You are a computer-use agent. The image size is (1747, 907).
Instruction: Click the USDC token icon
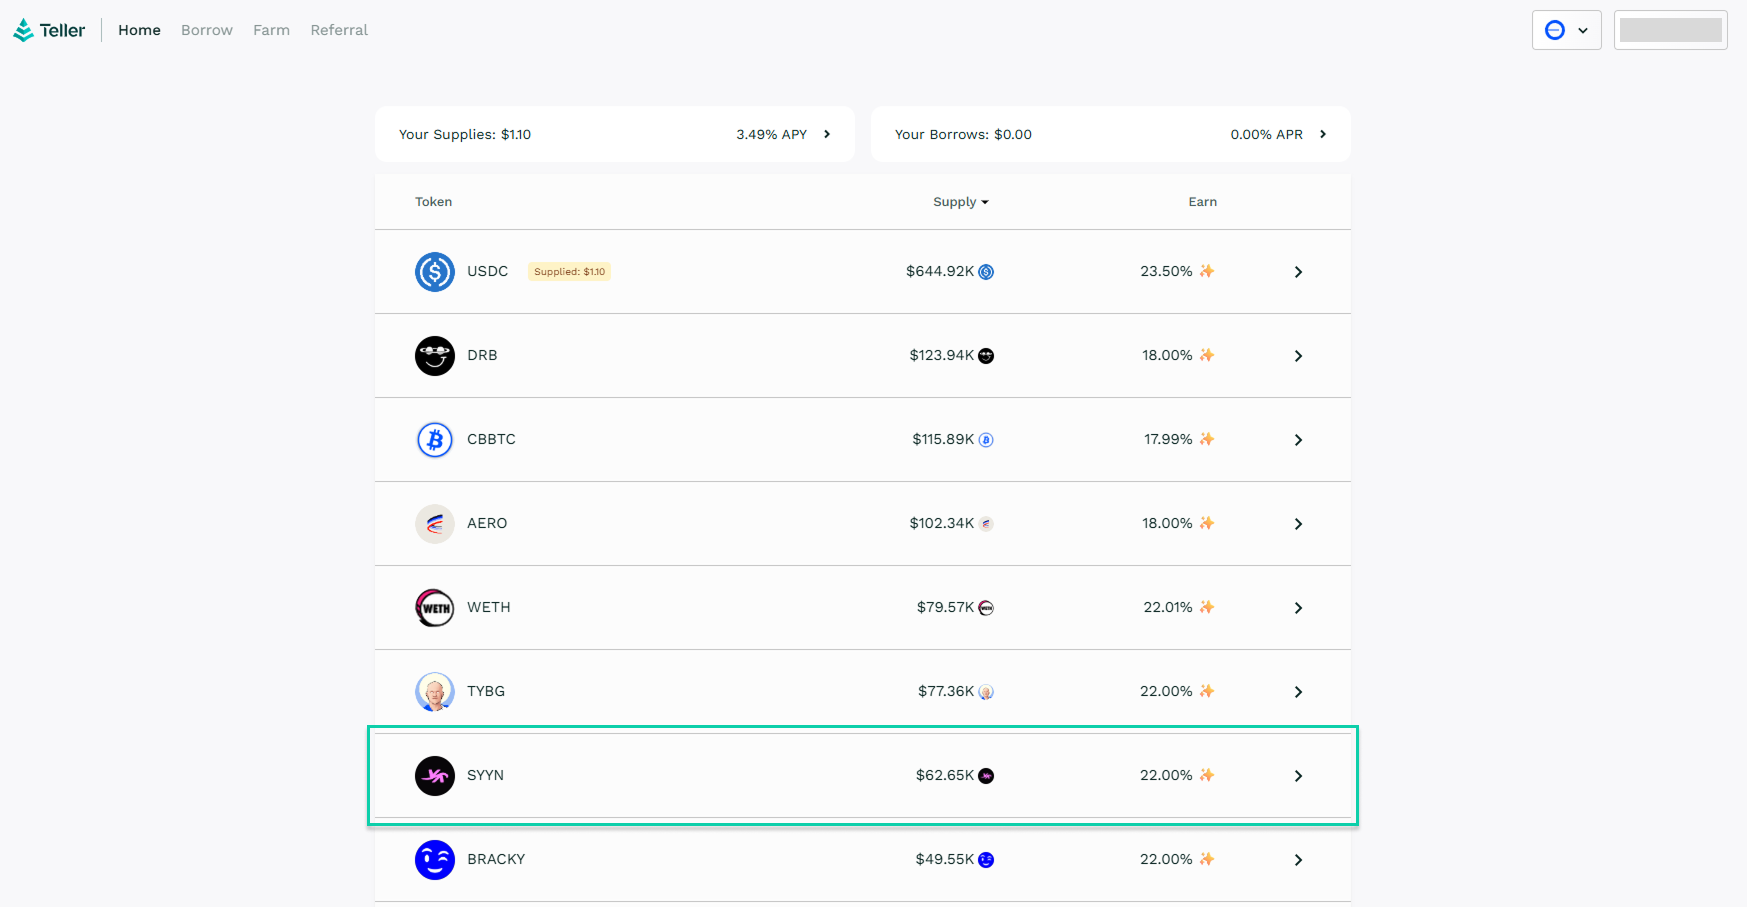pyautogui.click(x=434, y=272)
